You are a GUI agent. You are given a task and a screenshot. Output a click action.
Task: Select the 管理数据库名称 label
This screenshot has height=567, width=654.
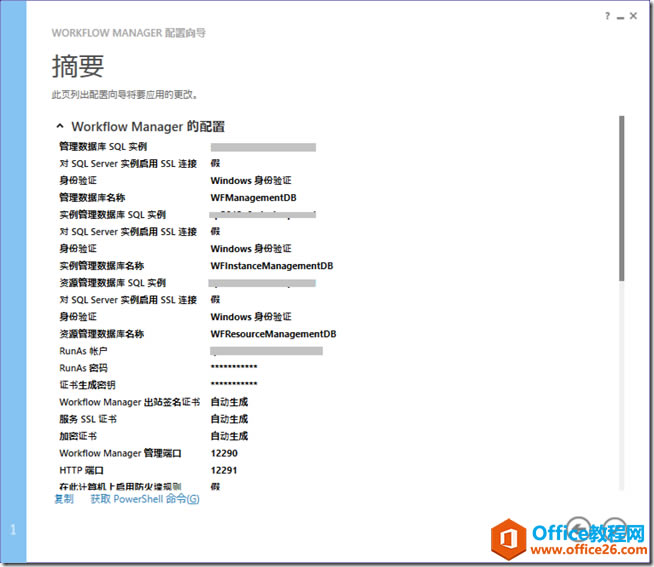tap(92, 197)
